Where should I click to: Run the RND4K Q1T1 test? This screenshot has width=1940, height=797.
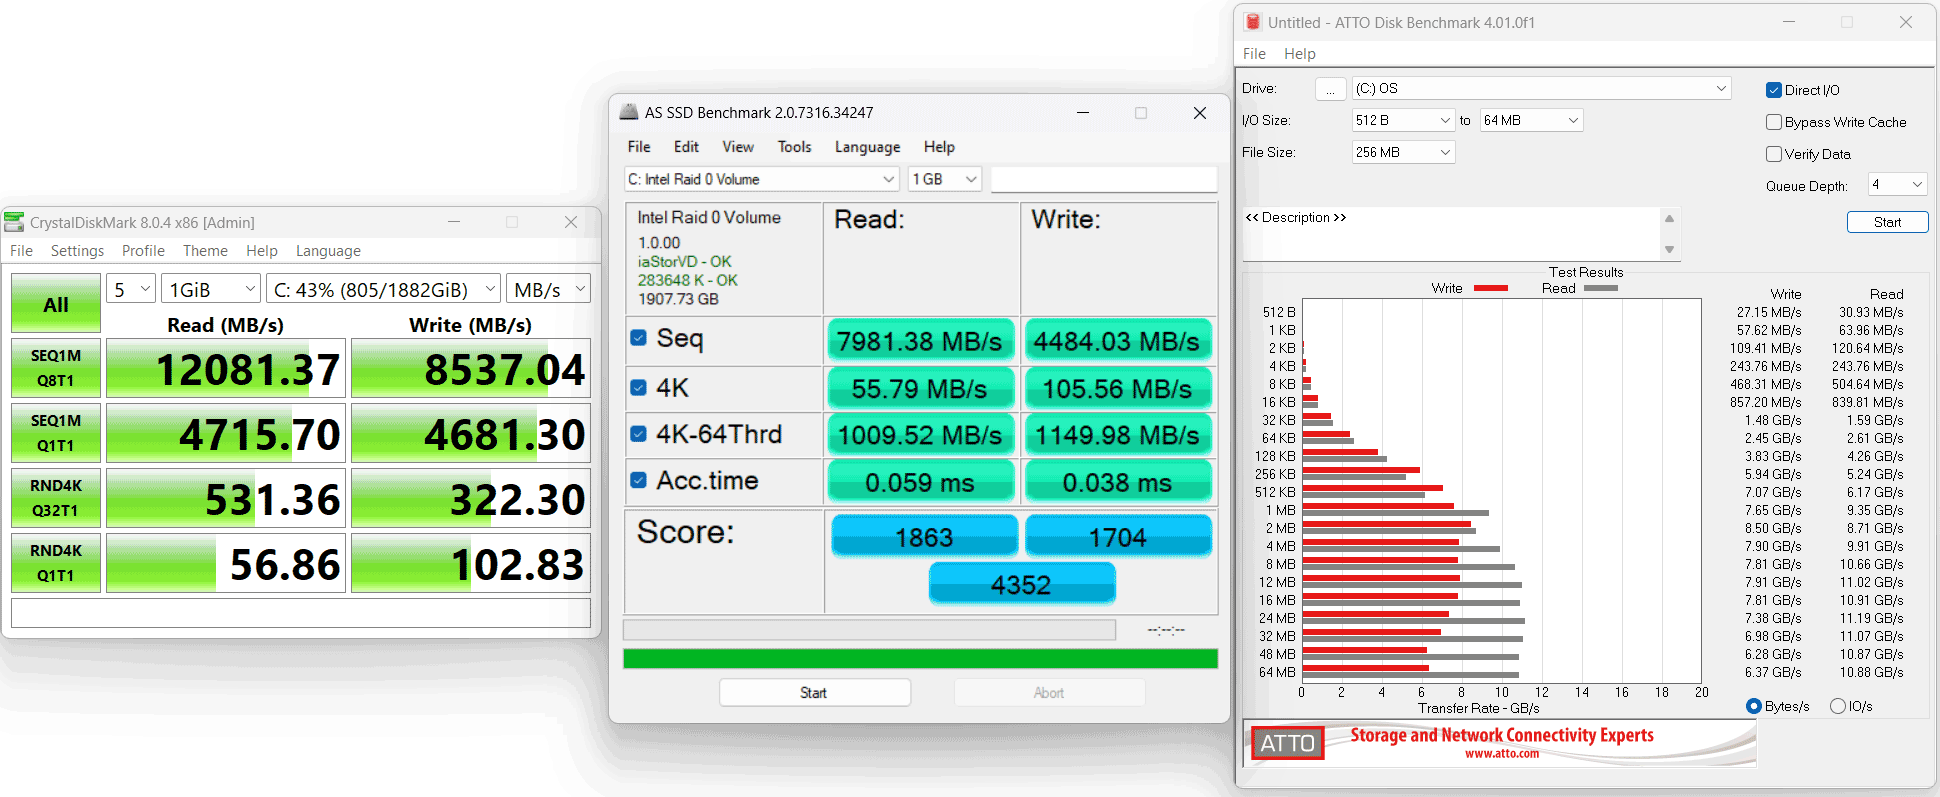tap(56, 563)
